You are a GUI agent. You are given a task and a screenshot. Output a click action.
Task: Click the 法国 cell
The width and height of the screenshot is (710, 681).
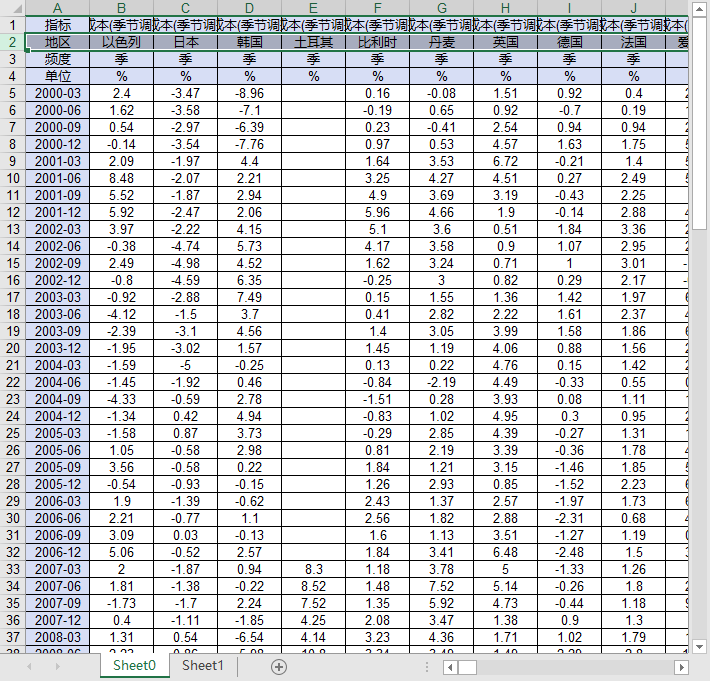633,42
